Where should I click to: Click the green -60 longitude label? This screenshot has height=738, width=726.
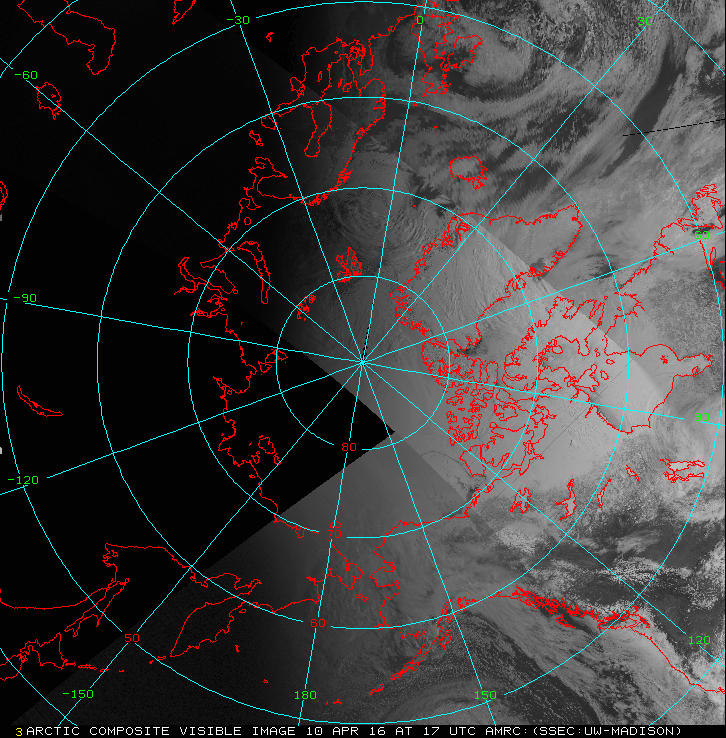26,75
